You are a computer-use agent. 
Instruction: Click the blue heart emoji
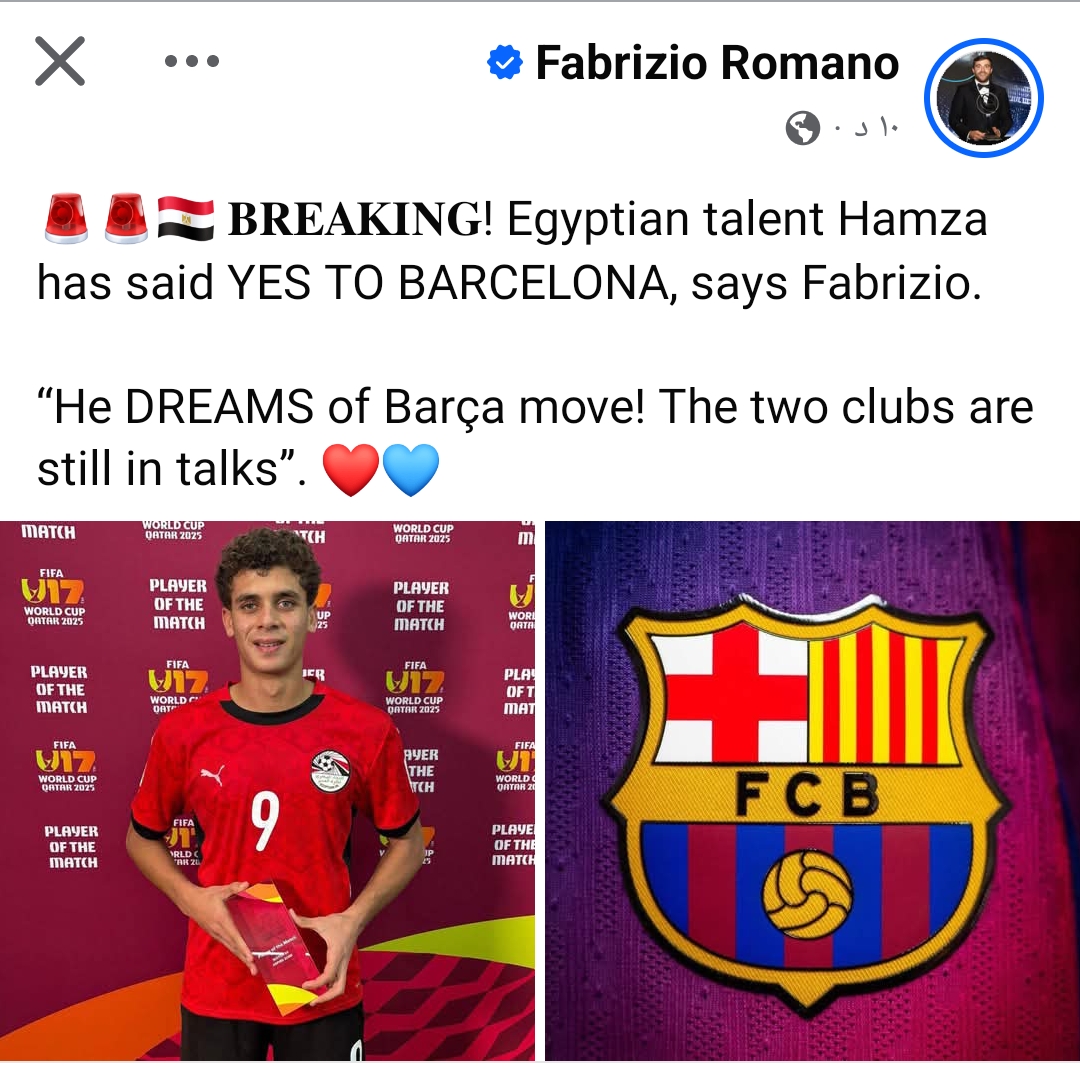(x=411, y=470)
